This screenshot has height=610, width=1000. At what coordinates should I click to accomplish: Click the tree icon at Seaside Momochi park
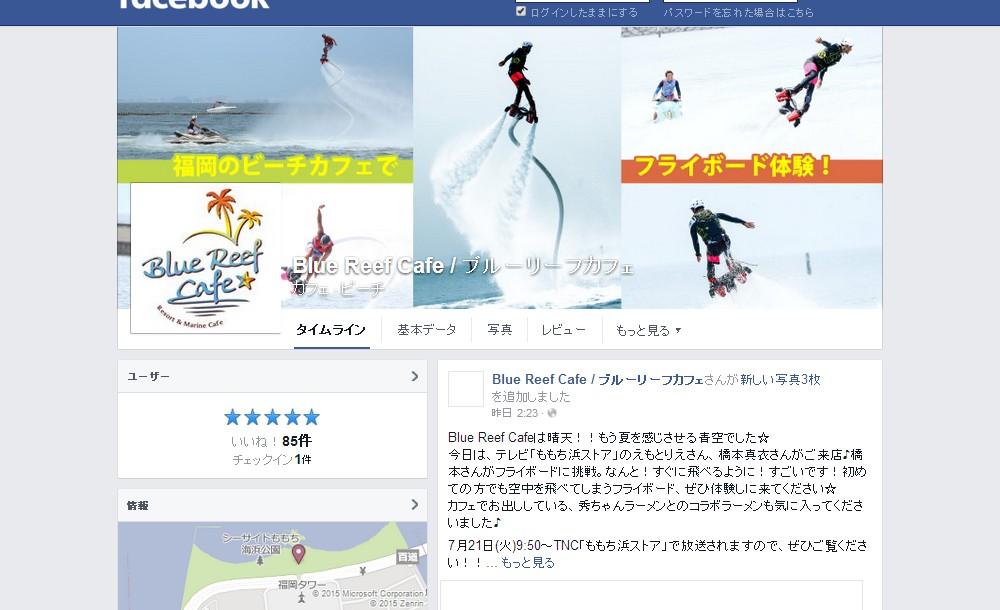tap(260, 561)
